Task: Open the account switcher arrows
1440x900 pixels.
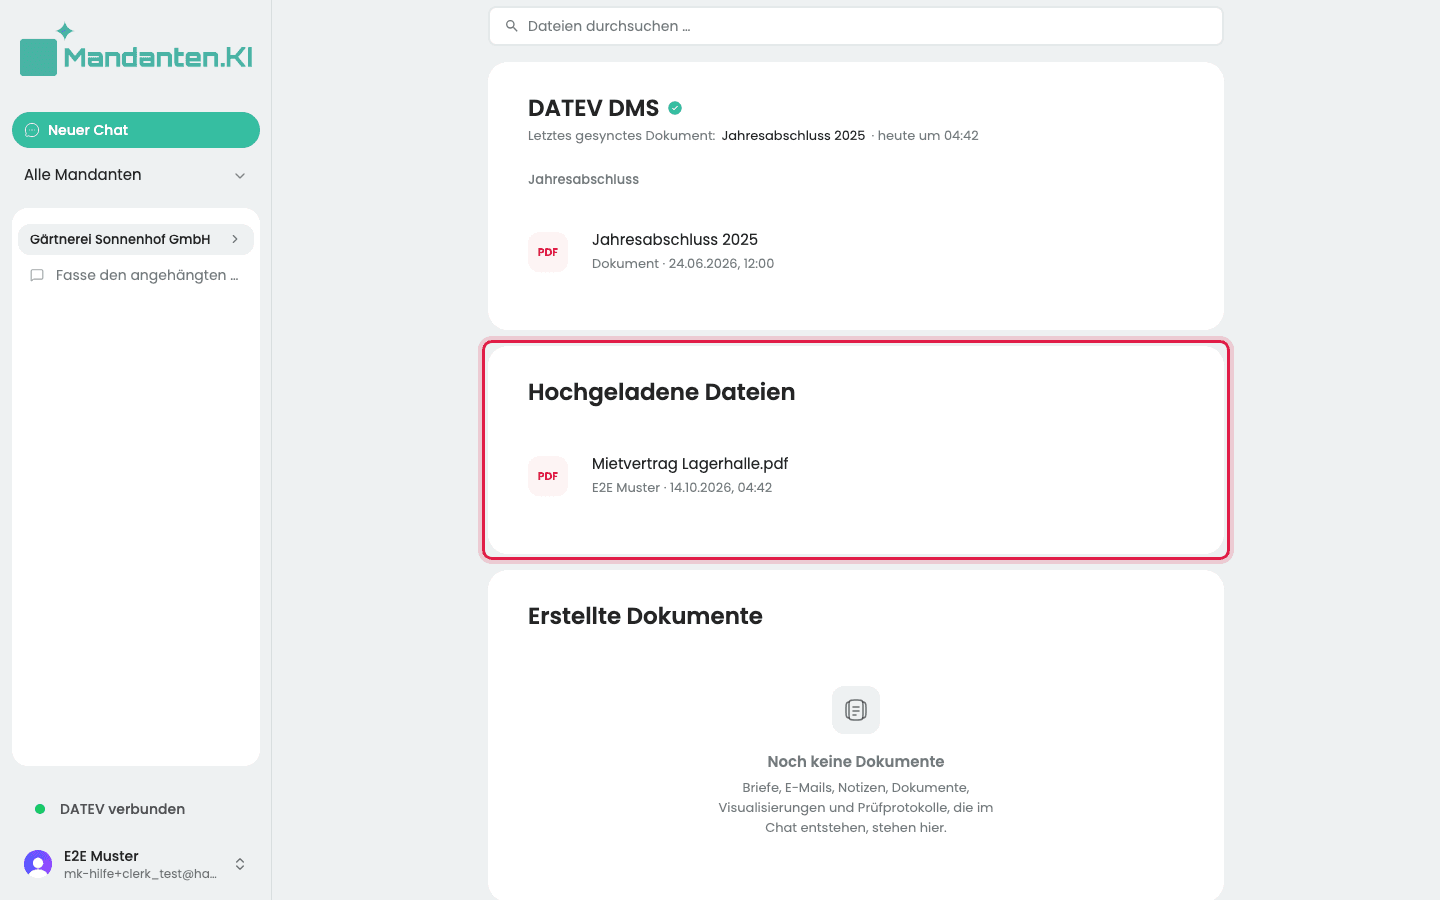Action: click(x=240, y=864)
